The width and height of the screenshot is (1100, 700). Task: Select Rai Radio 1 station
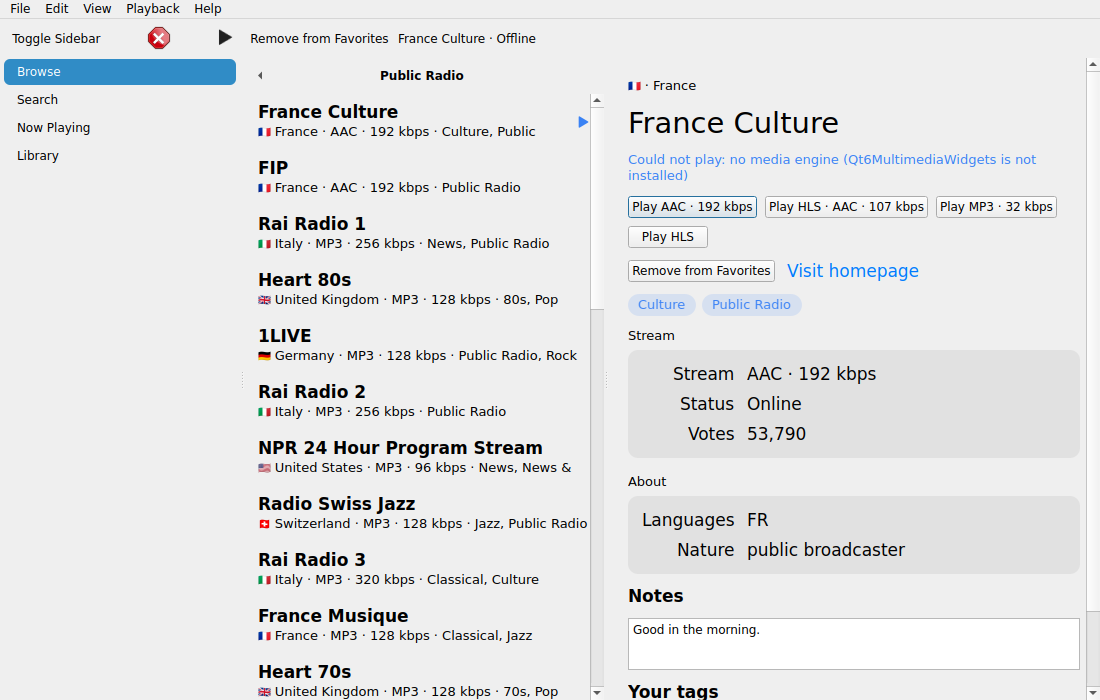tap(422, 234)
